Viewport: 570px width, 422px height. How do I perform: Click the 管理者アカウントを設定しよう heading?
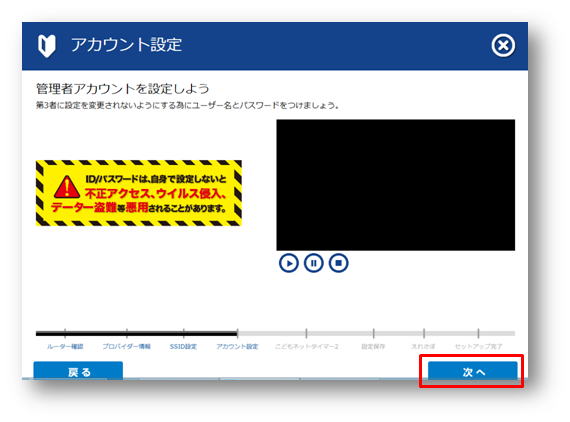[x=123, y=89]
